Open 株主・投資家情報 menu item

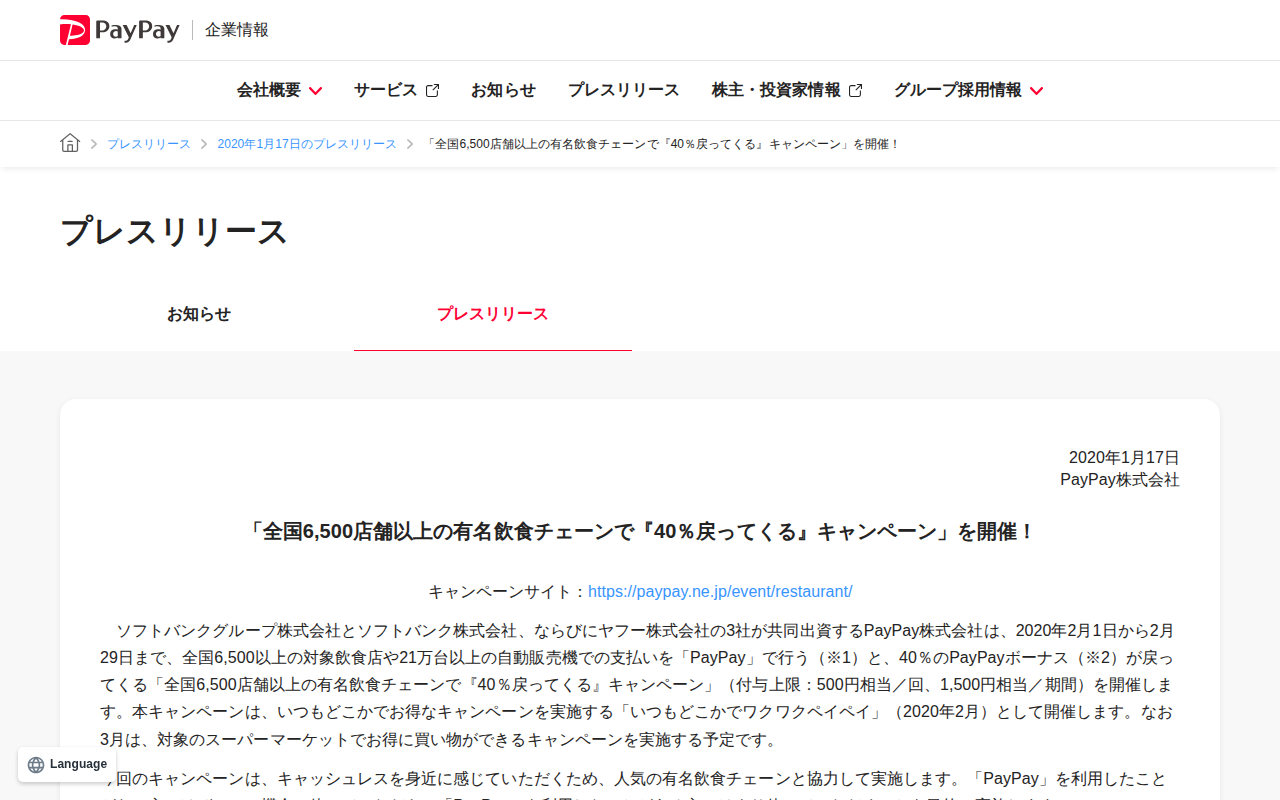point(787,90)
